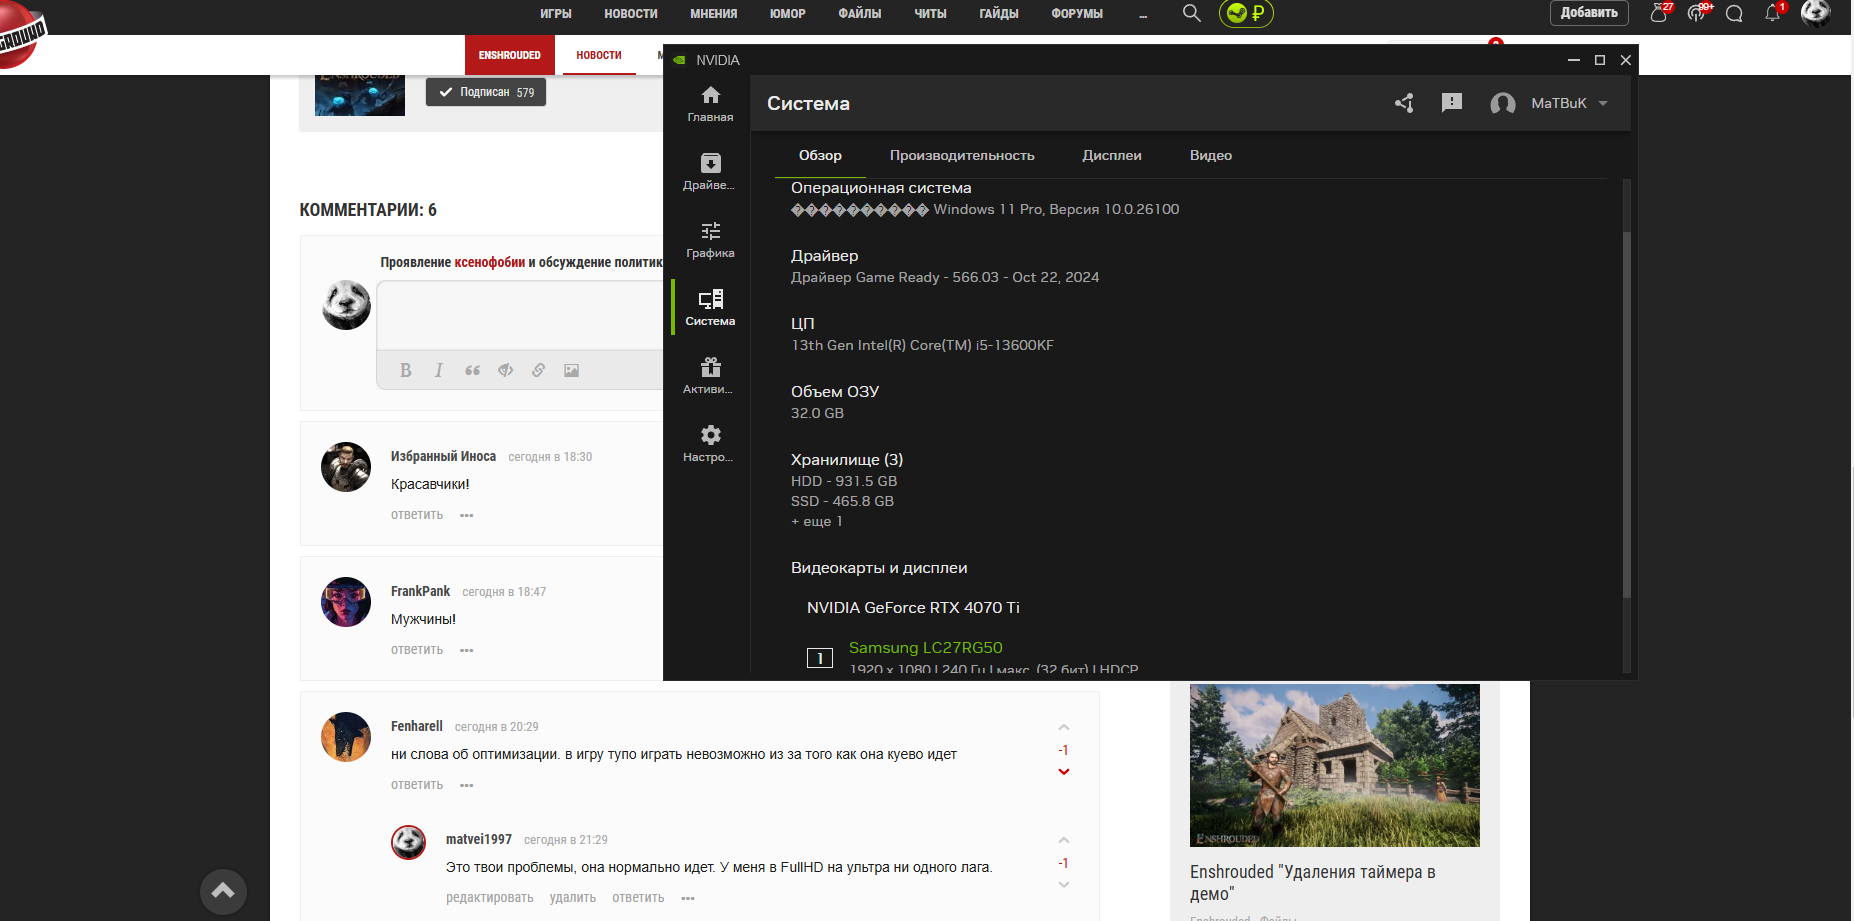The width and height of the screenshot is (1854, 921).
Task: Click the NVIDIA app vertical scrollbar
Action: pyautogui.click(x=1627, y=414)
